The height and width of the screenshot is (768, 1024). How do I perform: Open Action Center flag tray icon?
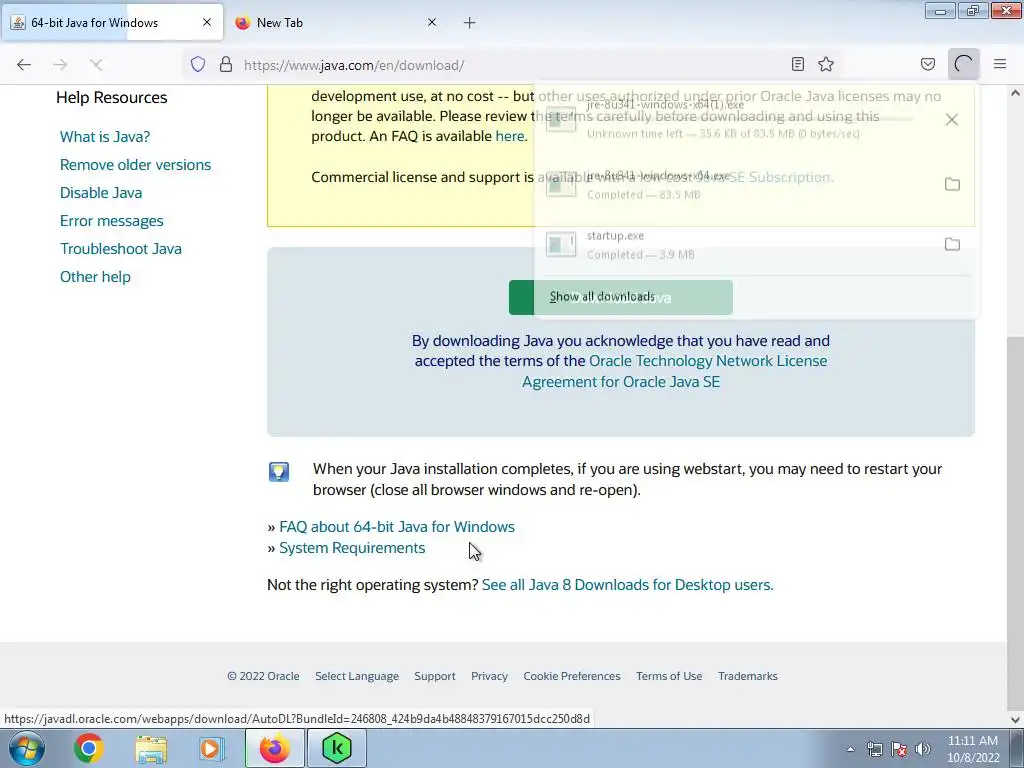click(x=899, y=749)
